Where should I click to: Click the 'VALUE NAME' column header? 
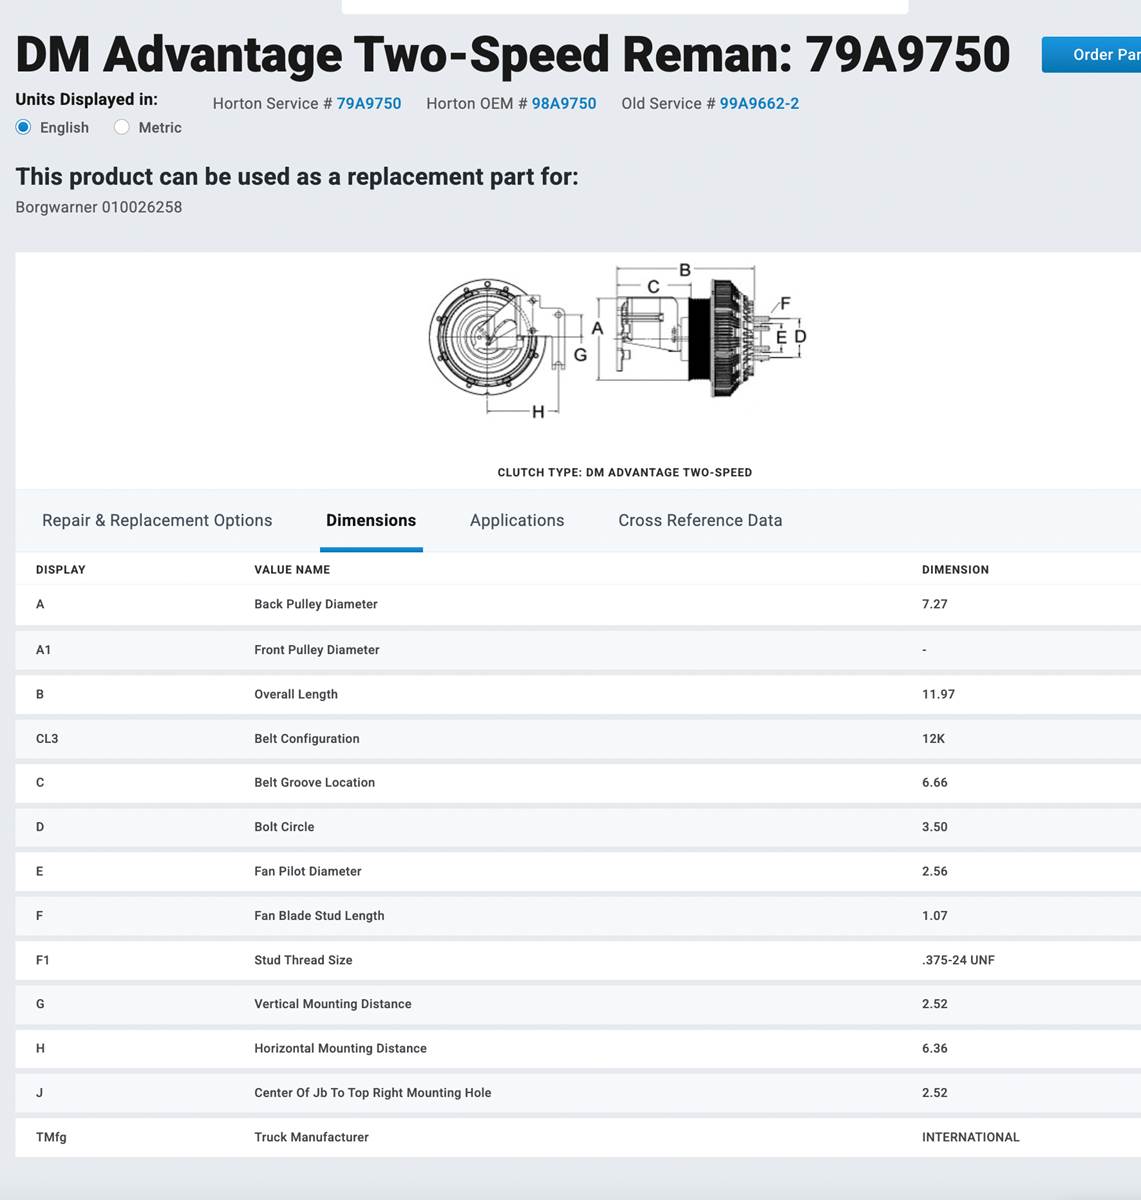292,570
